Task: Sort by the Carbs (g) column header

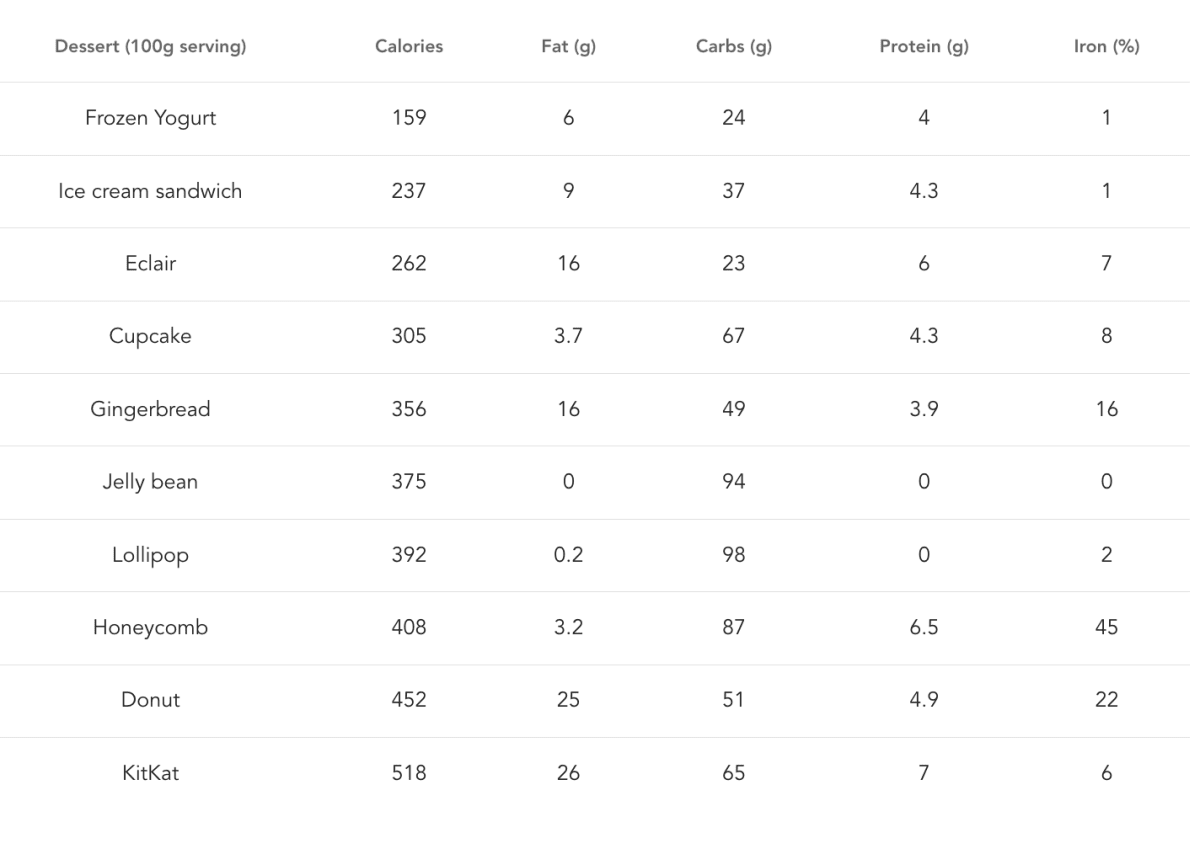Action: coord(734,46)
